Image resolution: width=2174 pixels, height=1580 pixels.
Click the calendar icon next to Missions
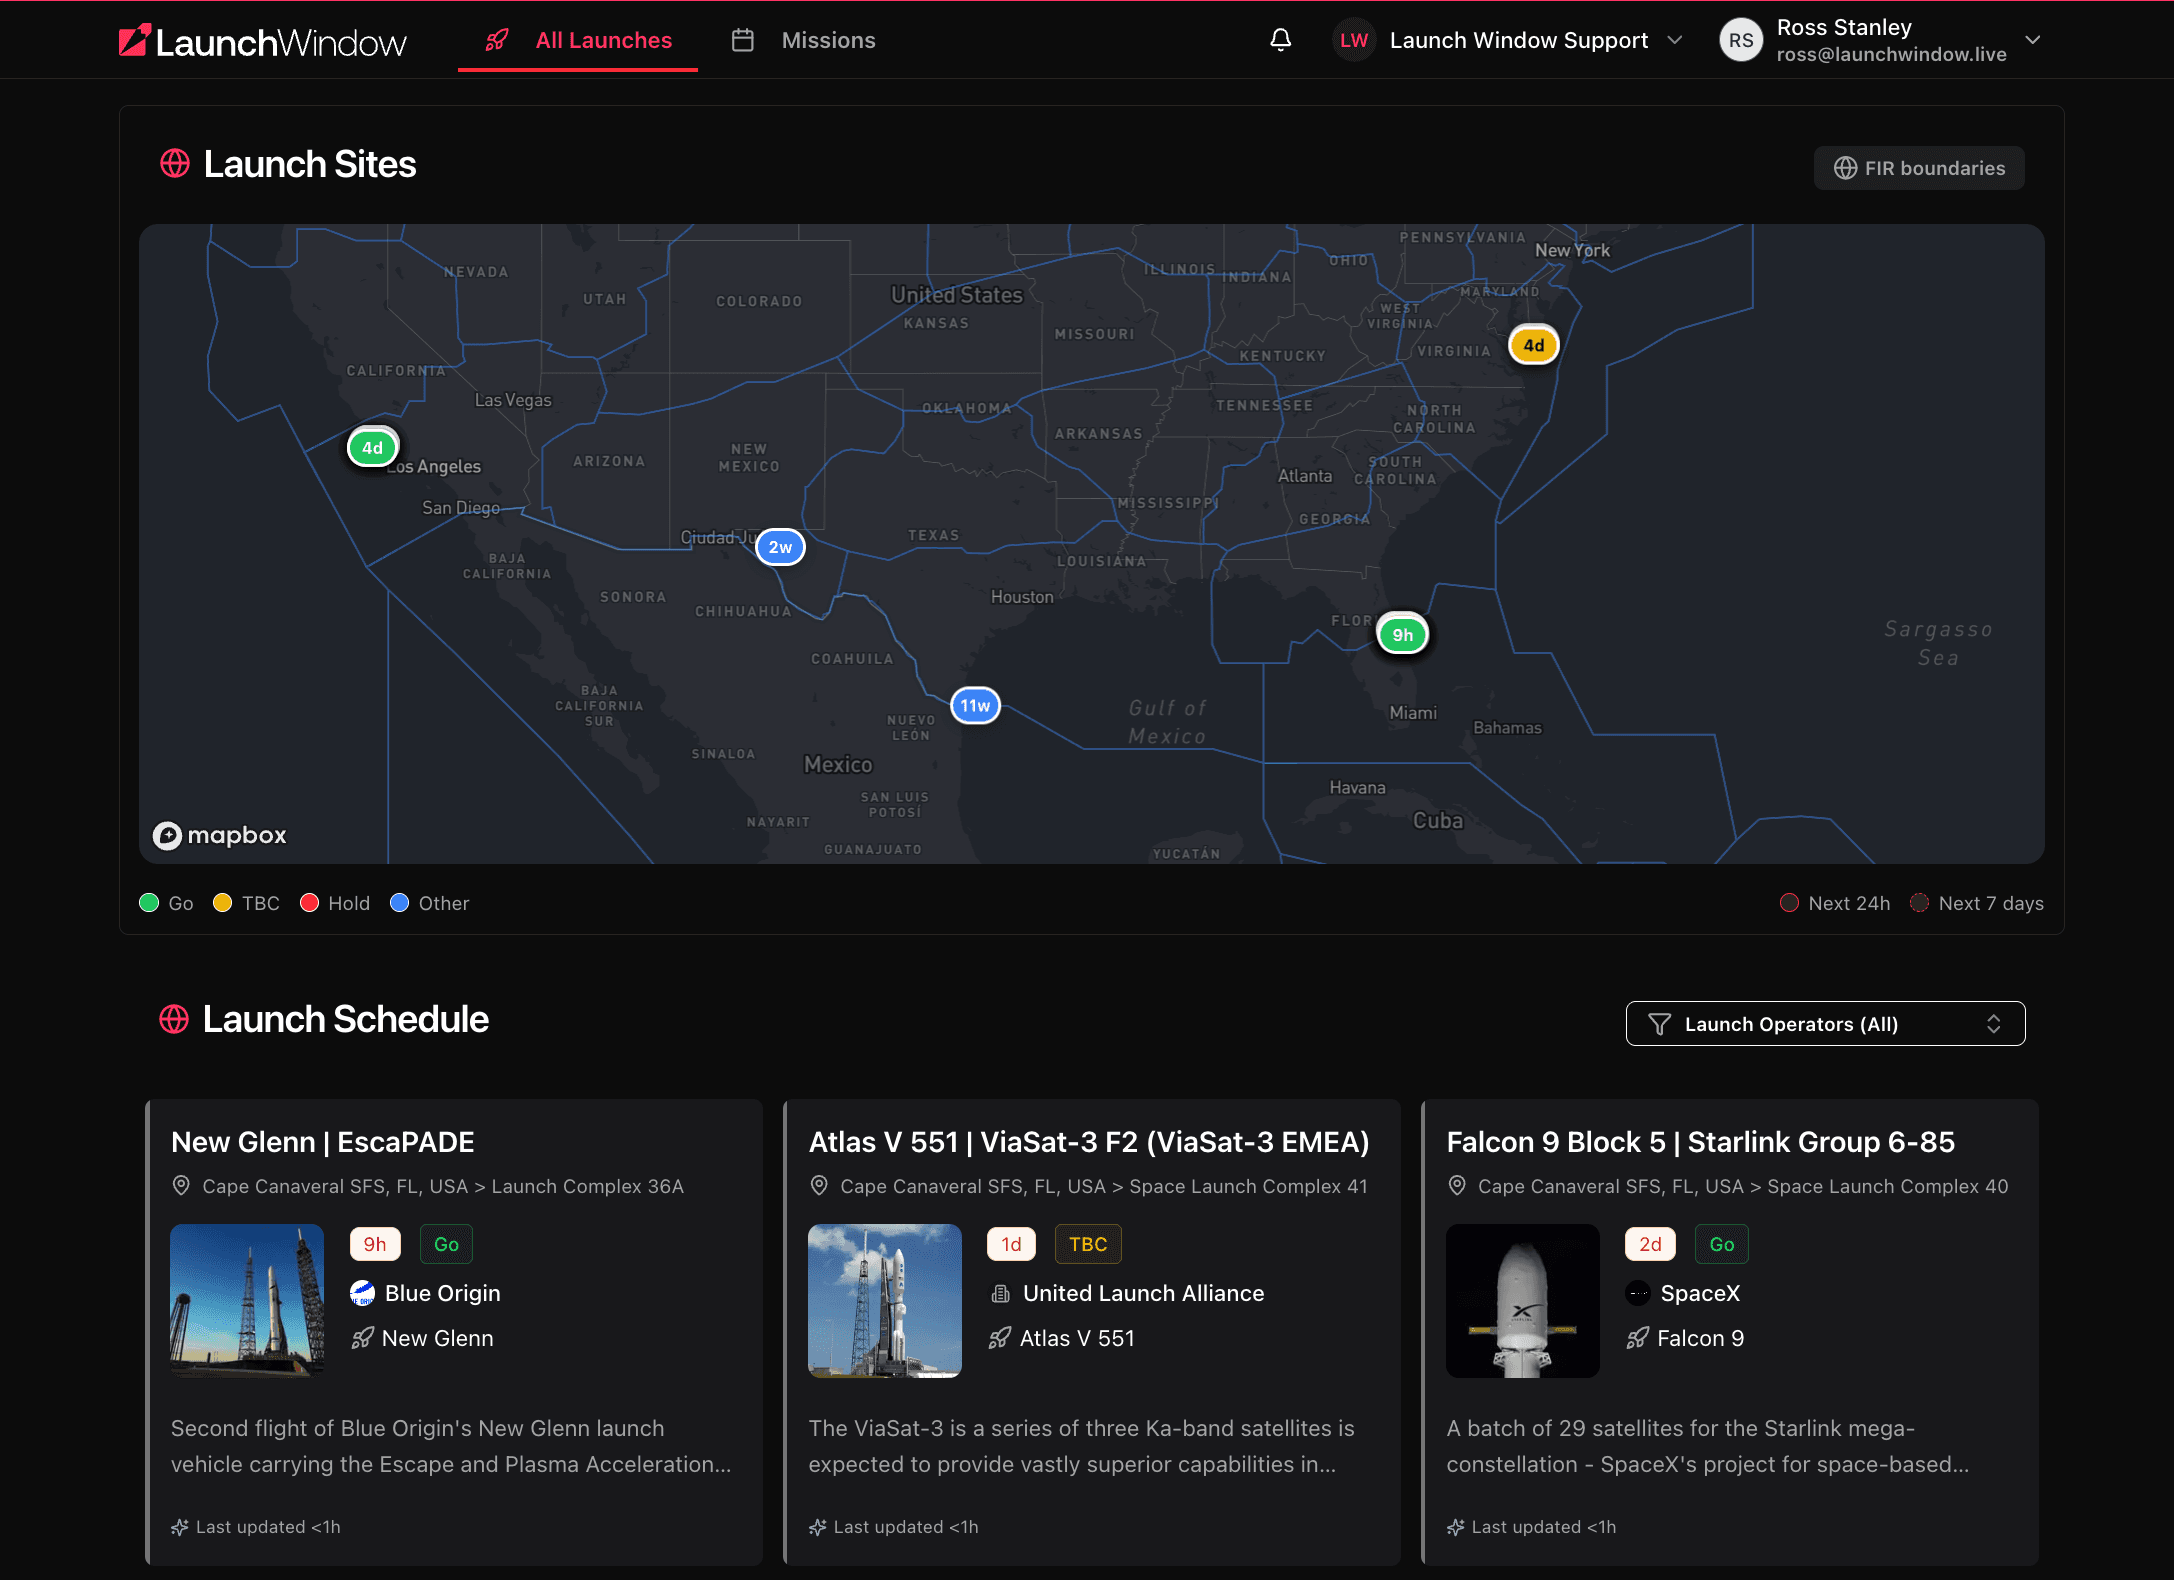(743, 40)
